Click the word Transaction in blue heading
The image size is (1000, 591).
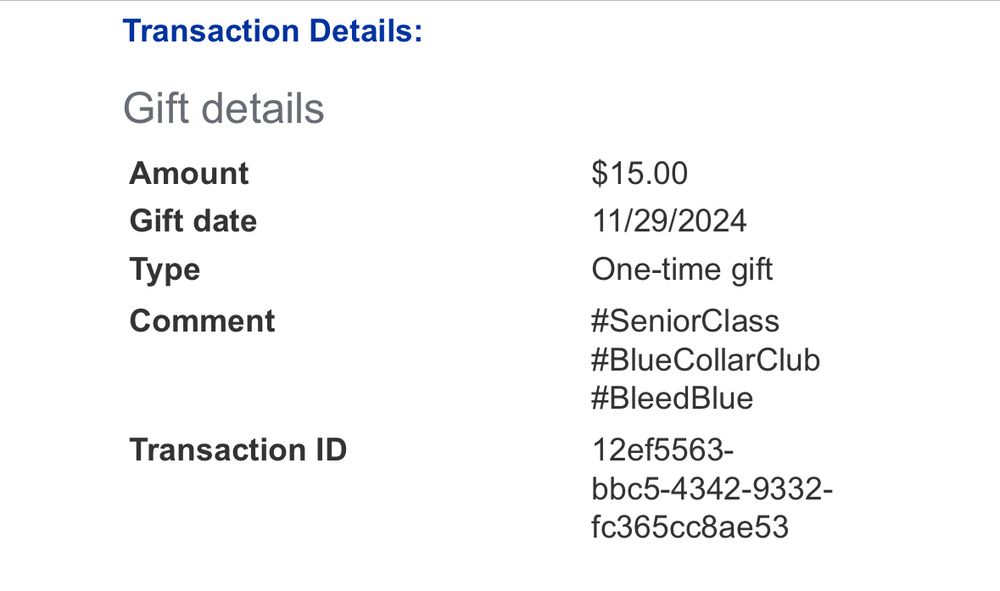(210, 31)
